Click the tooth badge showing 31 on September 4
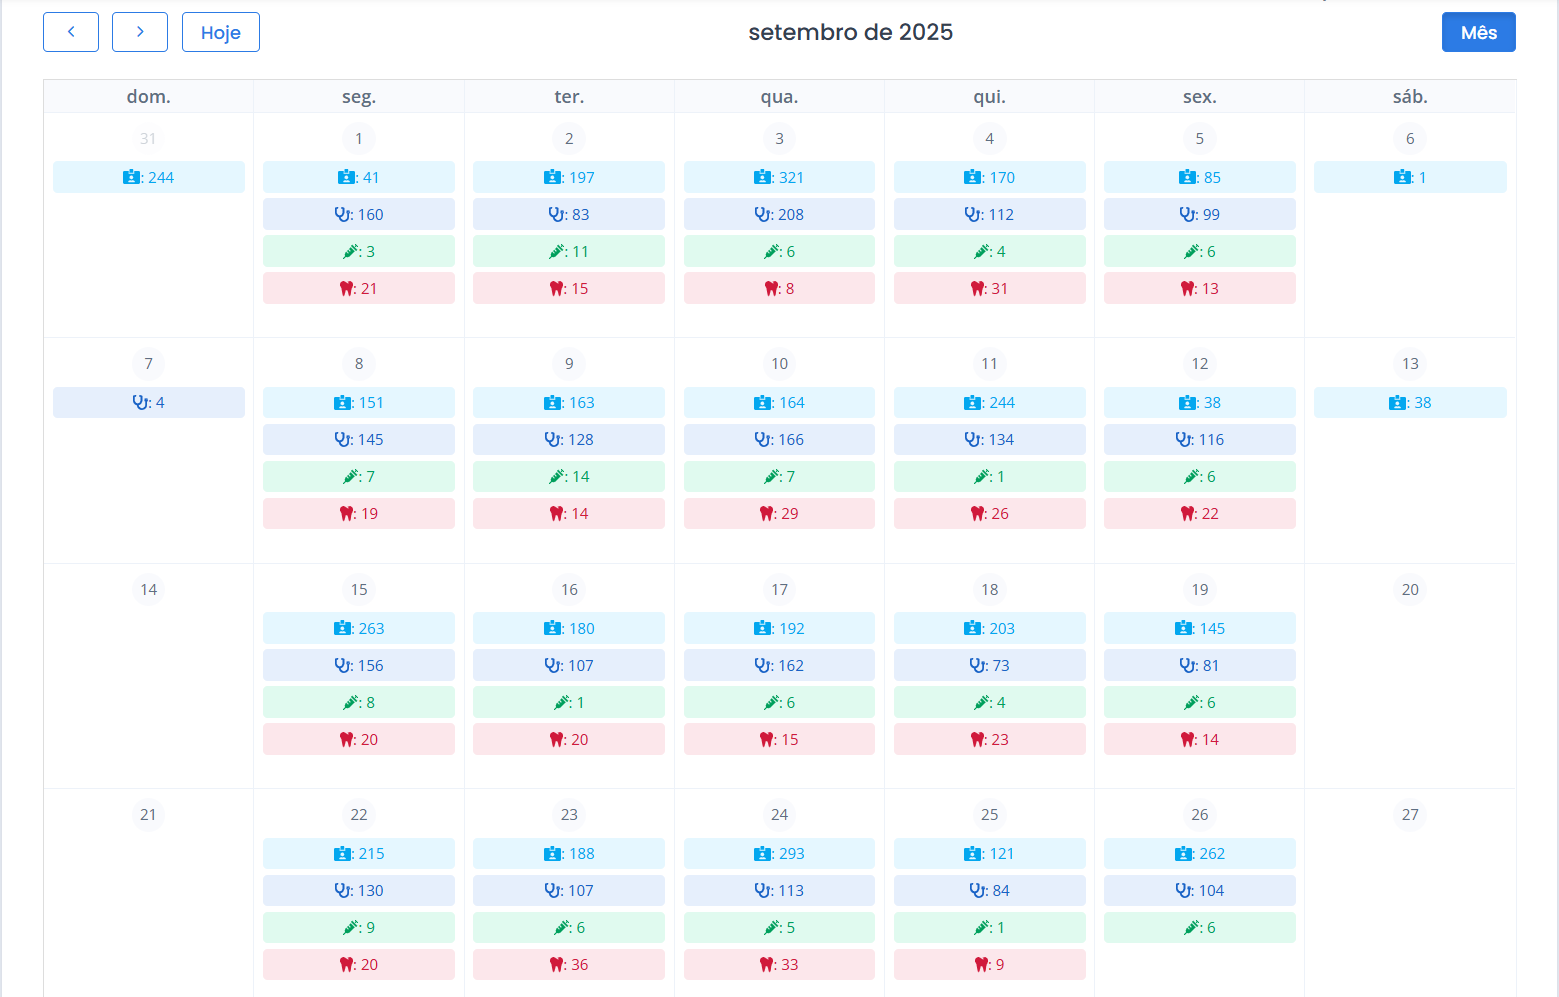 click(989, 288)
